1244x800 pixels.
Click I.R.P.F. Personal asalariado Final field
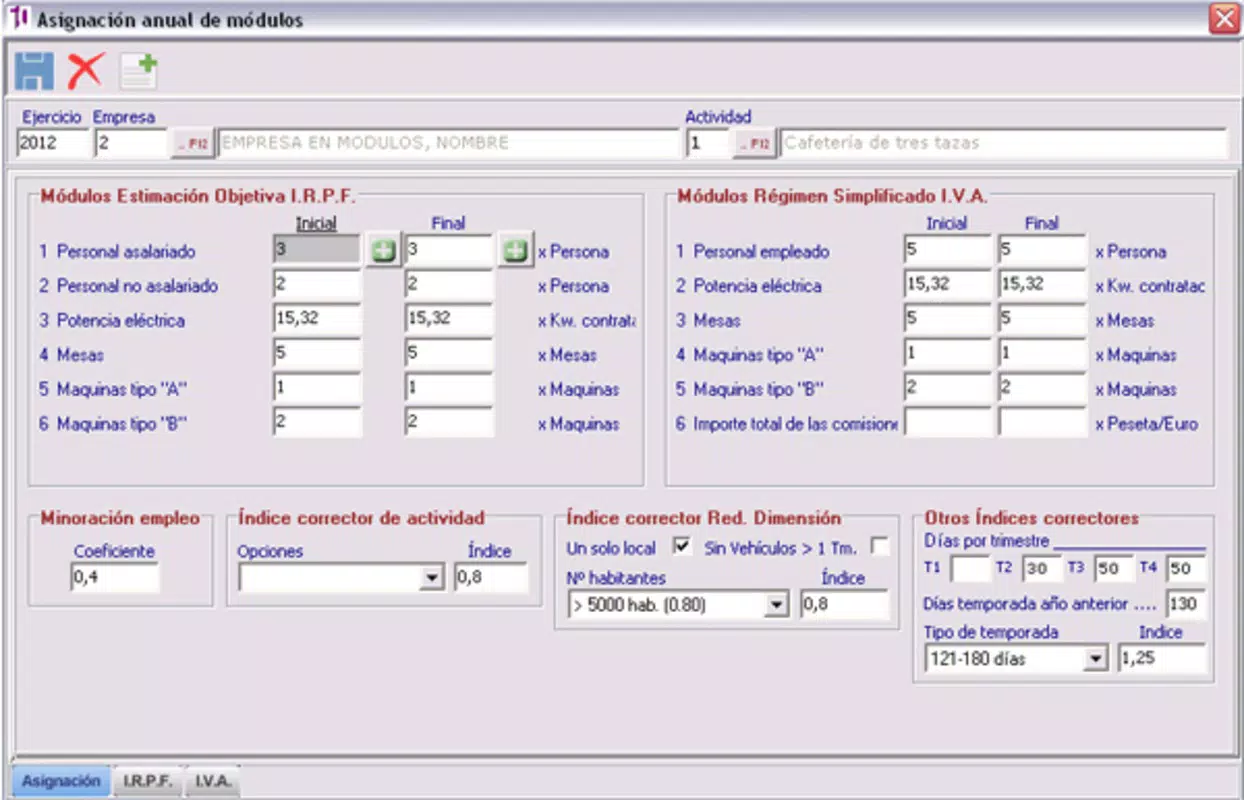pyautogui.click(x=449, y=252)
